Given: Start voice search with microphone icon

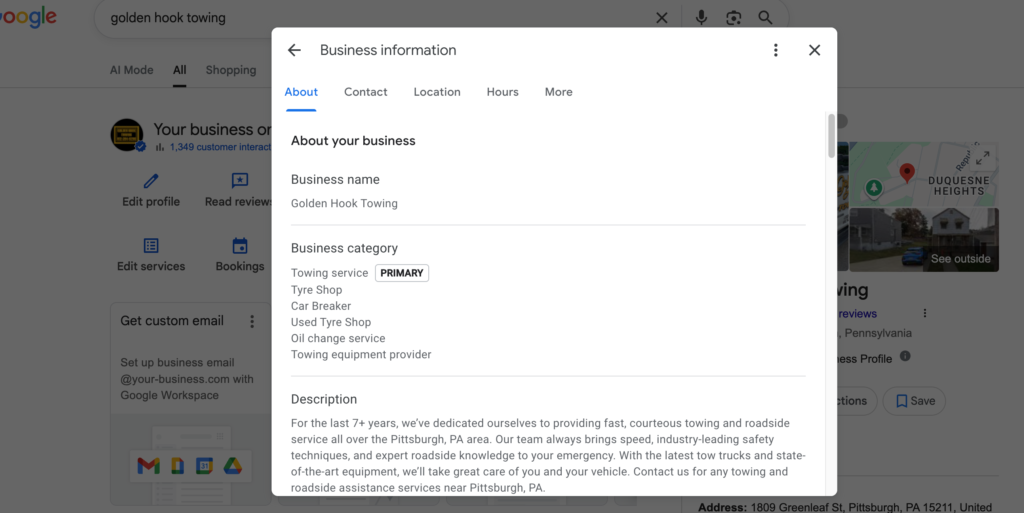Looking at the screenshot, I should [x=701, y=18].
